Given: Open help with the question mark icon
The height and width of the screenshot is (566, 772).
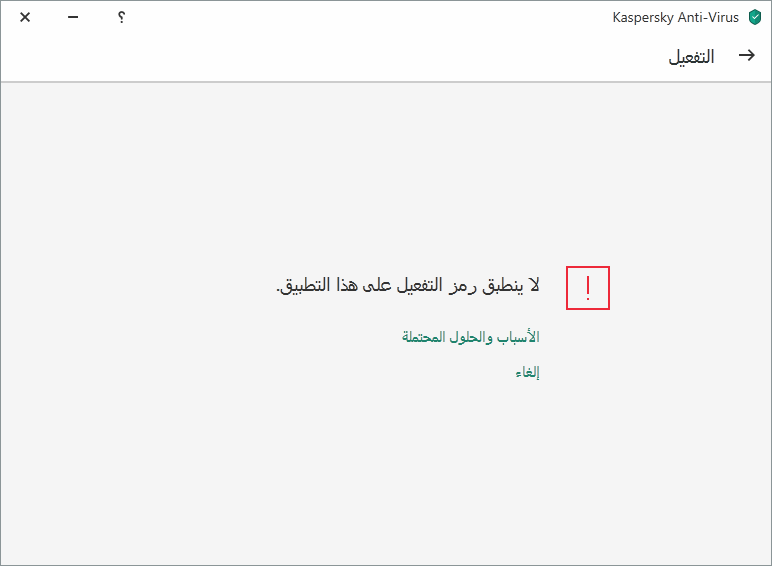Looking at the screenshot, I should (122, 17).
